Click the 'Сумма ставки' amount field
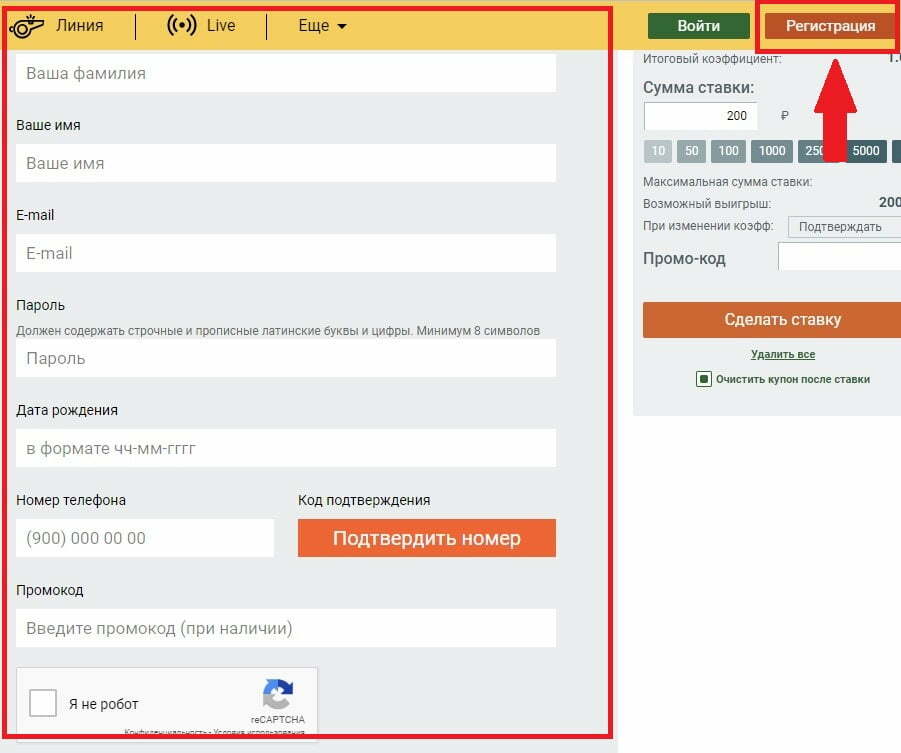Screen dimensions: 901x753 coord(700,116)
